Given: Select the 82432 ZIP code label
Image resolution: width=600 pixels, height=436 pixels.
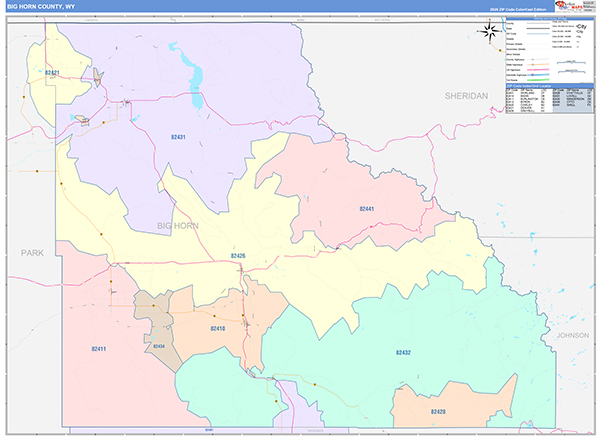Looking at the screenshot, I should pyautogui.click(x=403, y=353).
